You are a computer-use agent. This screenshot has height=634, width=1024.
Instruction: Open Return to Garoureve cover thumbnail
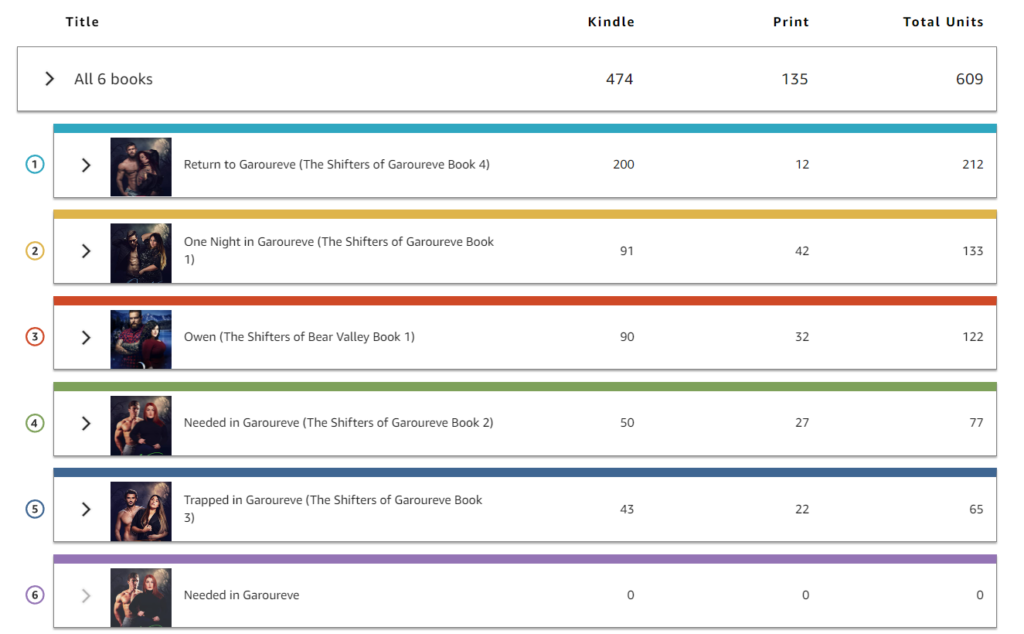point(141,166)
